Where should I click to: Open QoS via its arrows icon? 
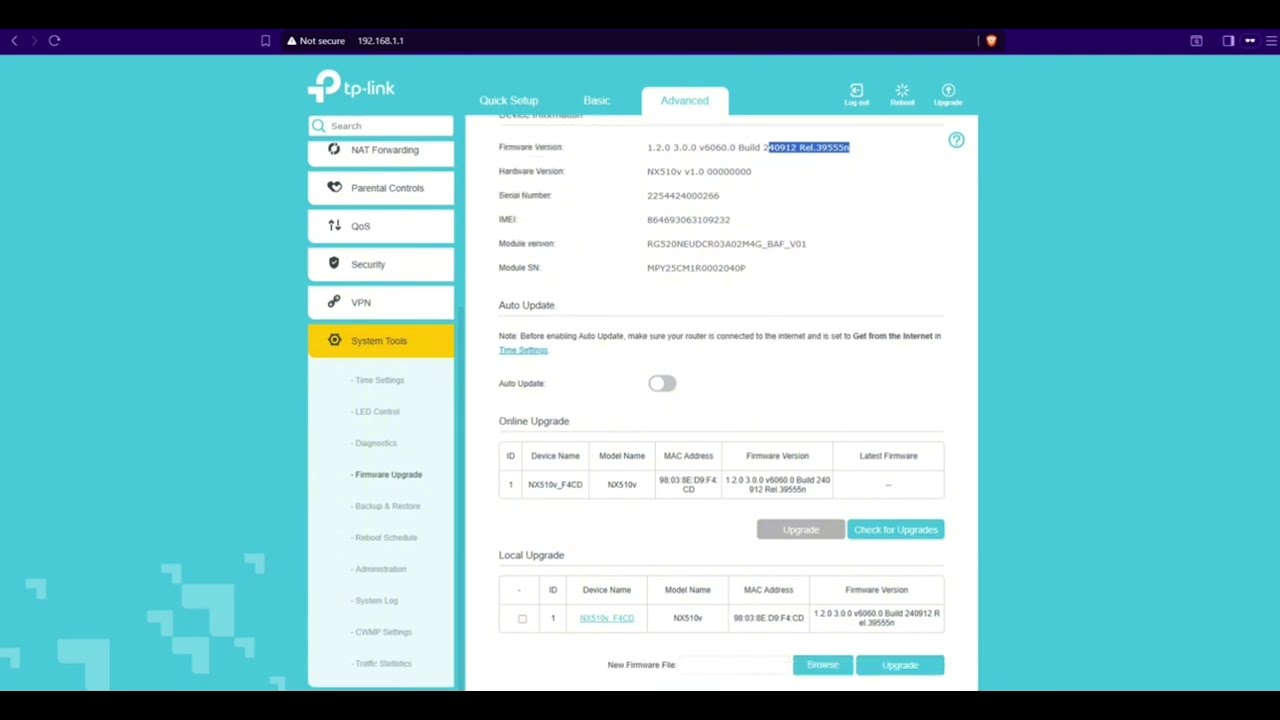click(334, 226)
